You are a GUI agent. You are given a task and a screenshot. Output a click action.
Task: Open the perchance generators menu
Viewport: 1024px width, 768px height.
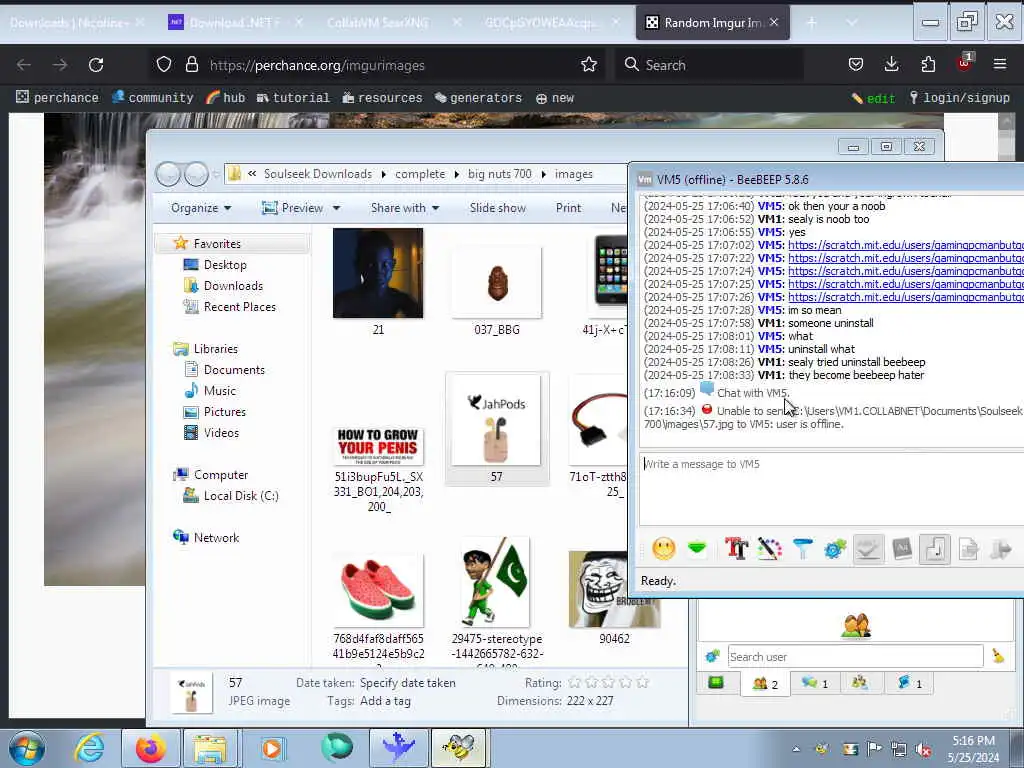click(479, 98)
